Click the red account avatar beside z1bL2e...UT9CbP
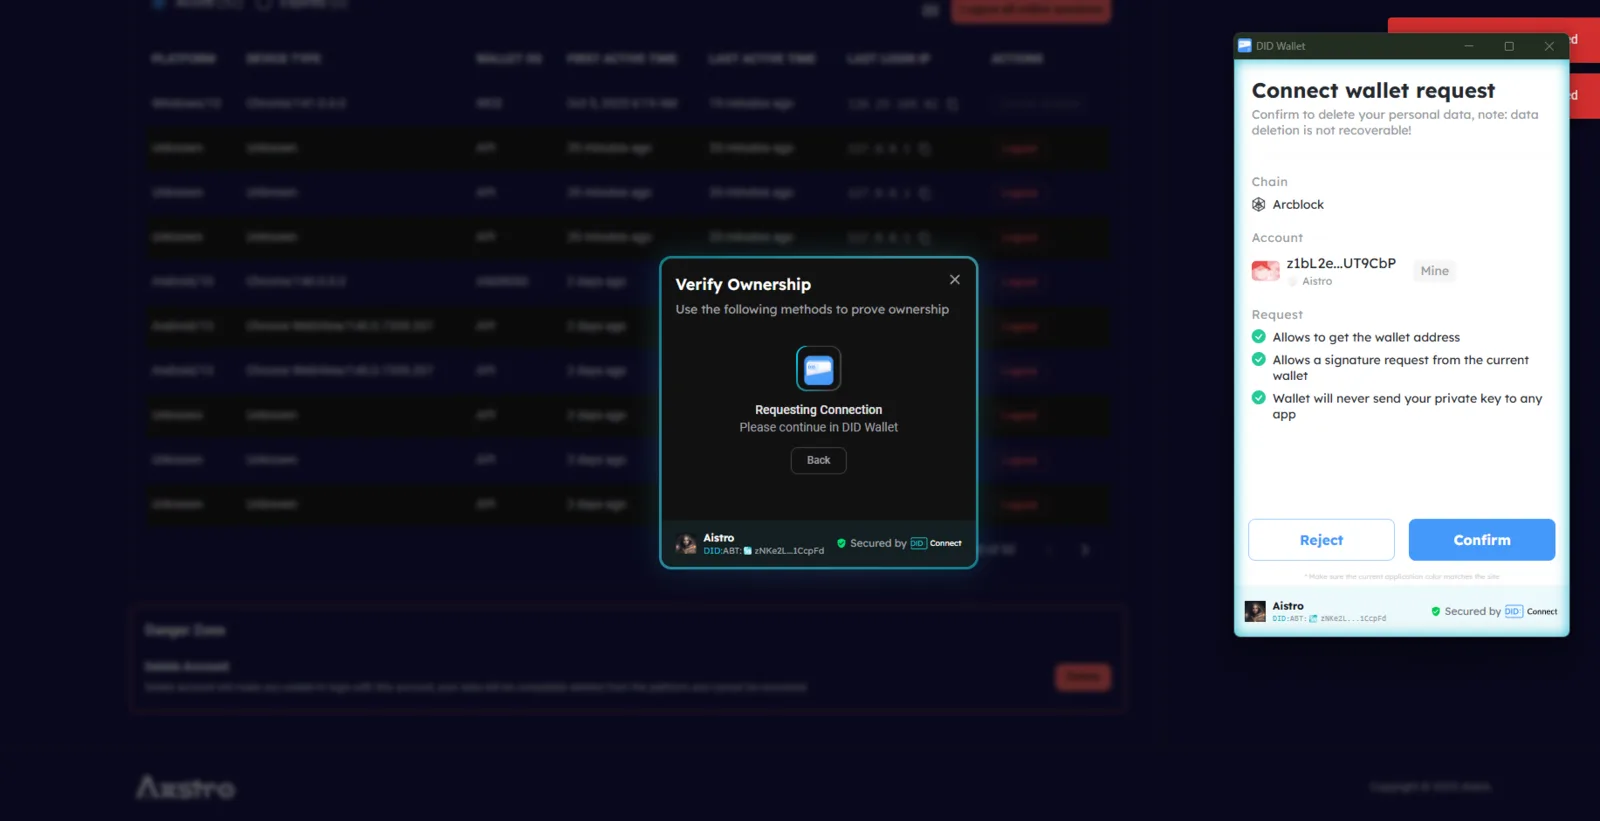 [x=1266, y=271]
